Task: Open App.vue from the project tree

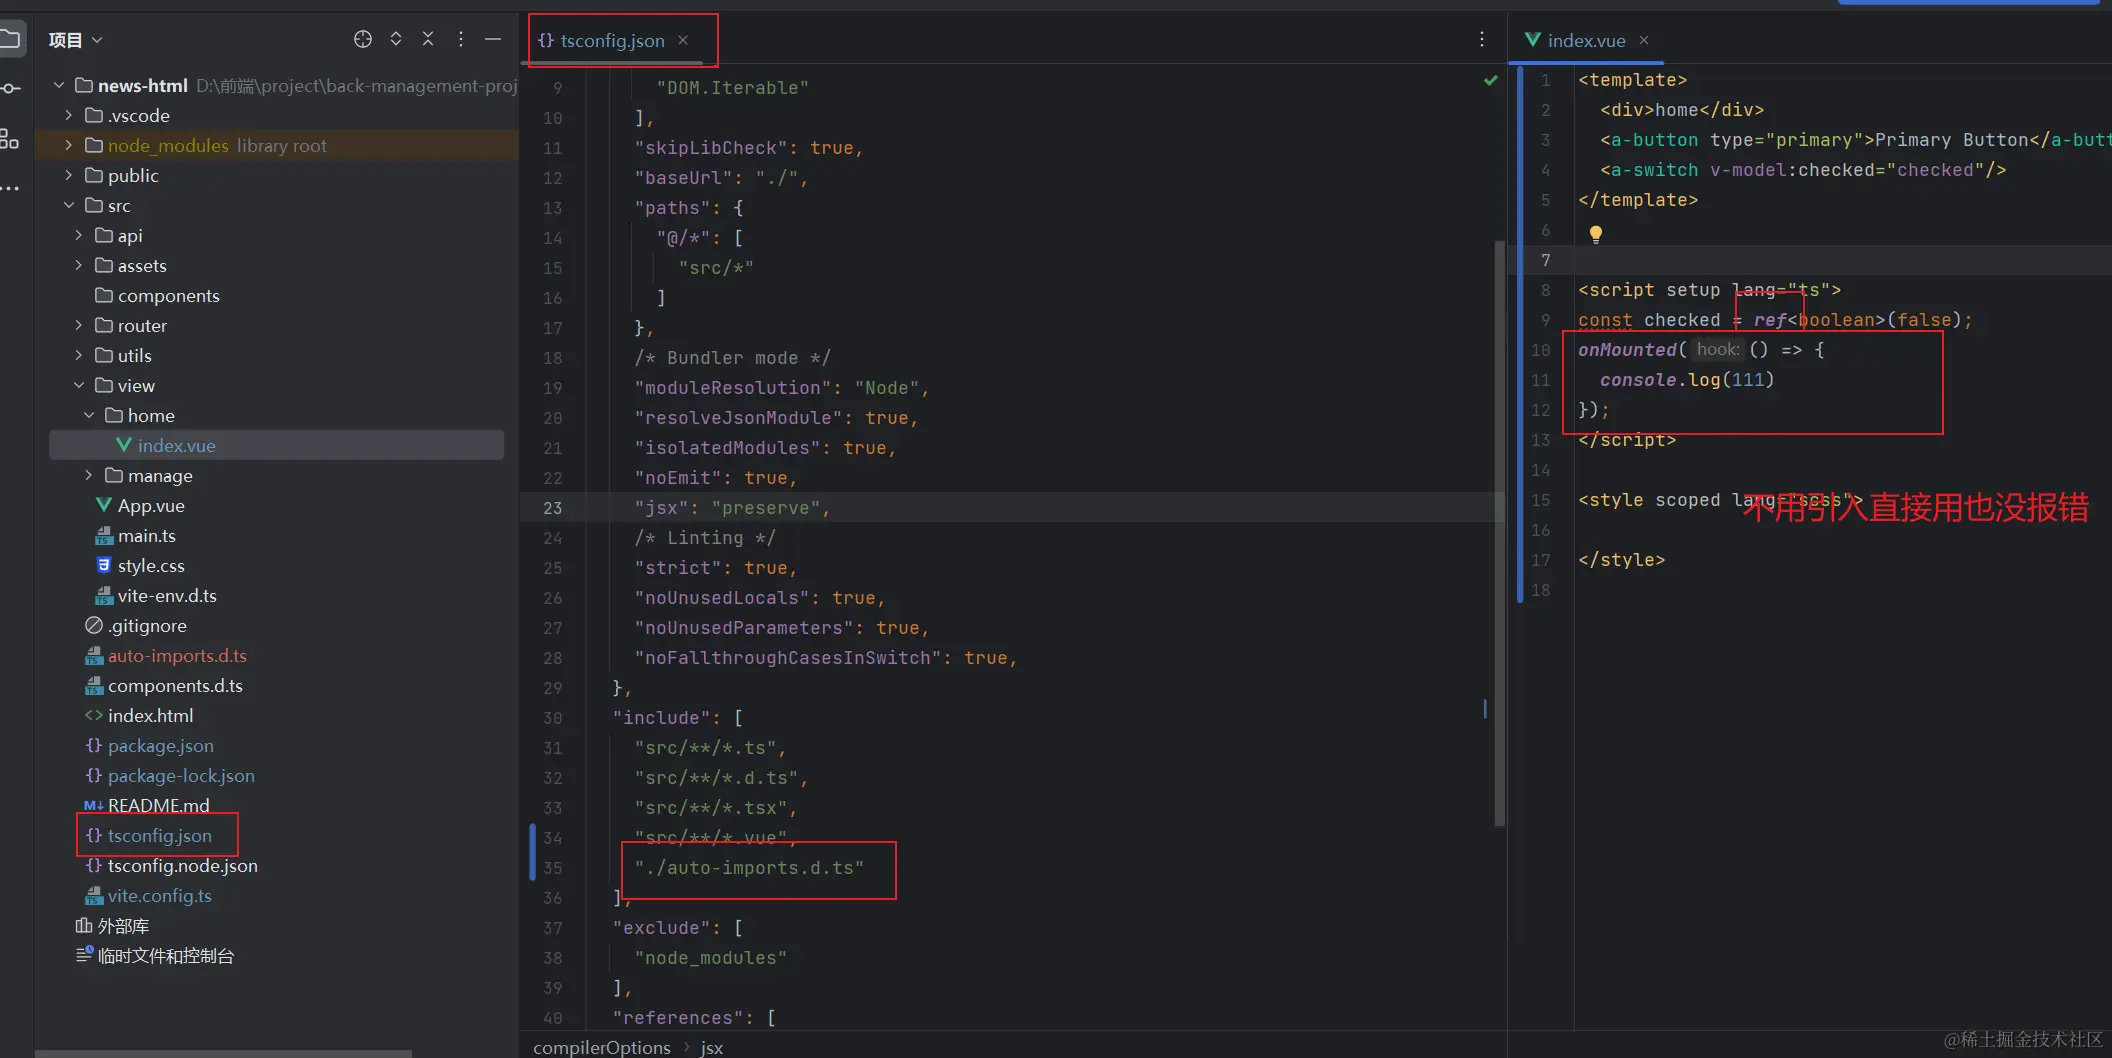Action: click(x=151, y=505)
